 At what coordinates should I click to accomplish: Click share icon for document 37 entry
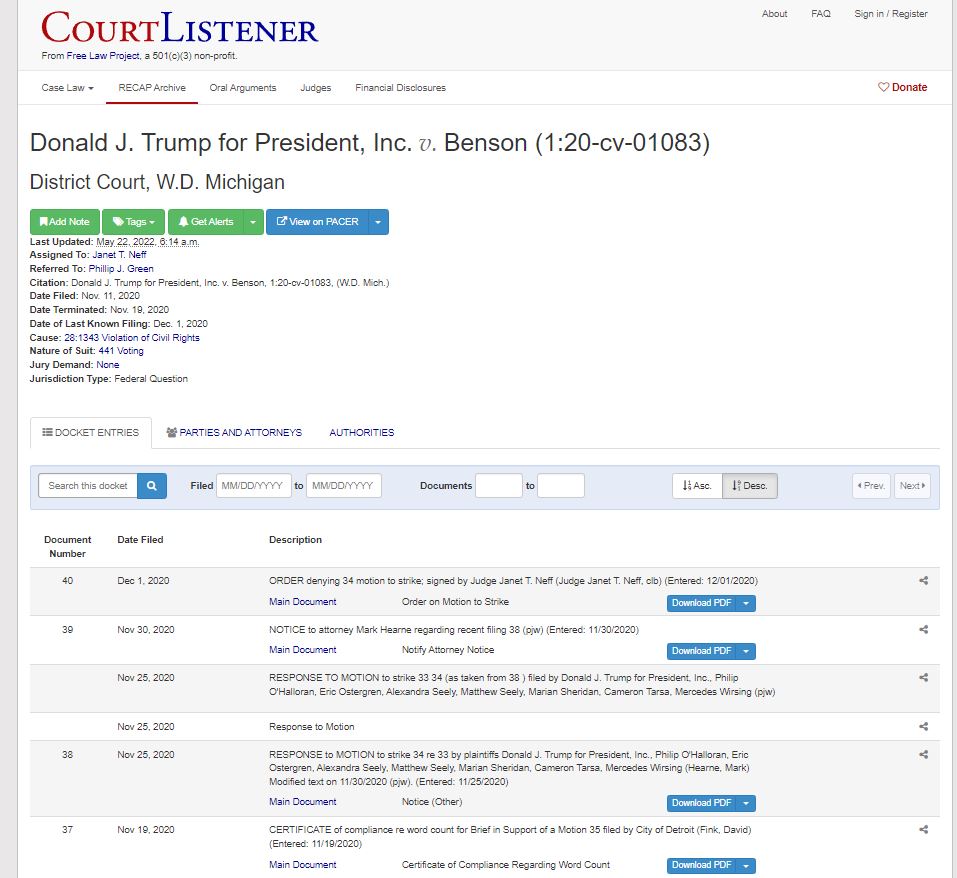[923, 830]
